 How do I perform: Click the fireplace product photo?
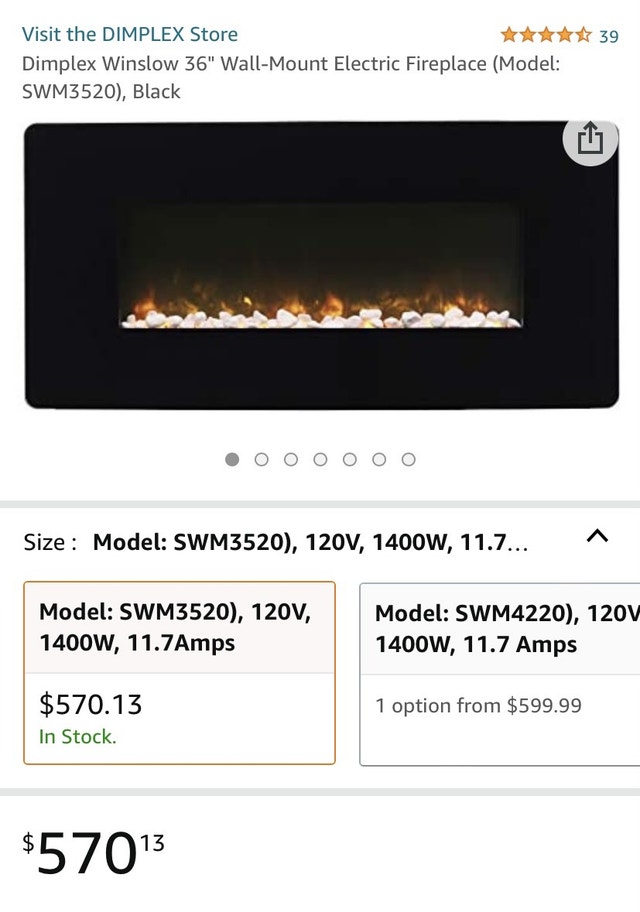tap(320, 265)
